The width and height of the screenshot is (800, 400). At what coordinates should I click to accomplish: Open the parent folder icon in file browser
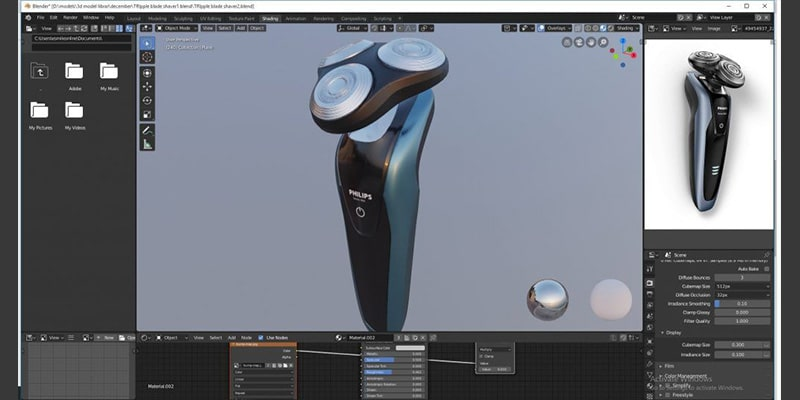coord(39,71)
